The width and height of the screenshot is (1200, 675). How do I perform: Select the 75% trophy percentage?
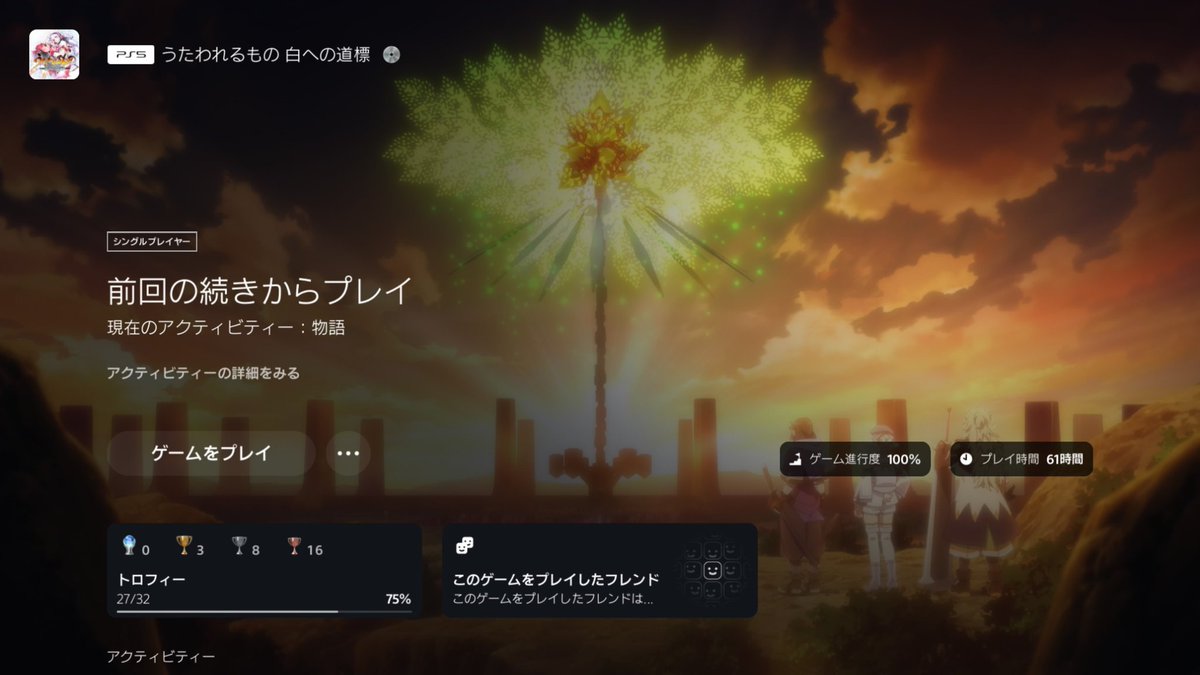tap(398, 599)
